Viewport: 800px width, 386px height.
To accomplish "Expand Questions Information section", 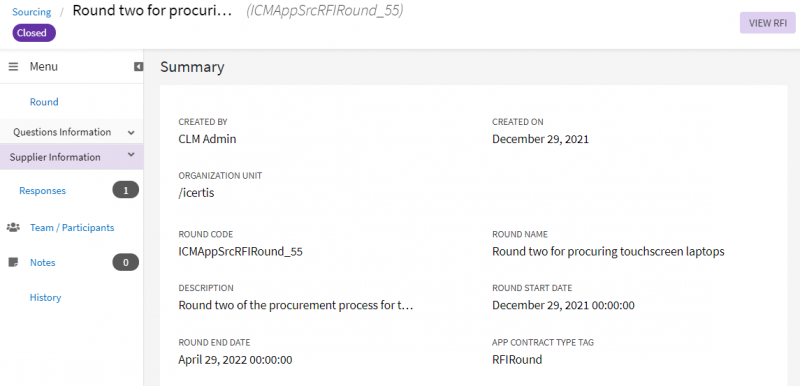I will [x=131, y=133].
